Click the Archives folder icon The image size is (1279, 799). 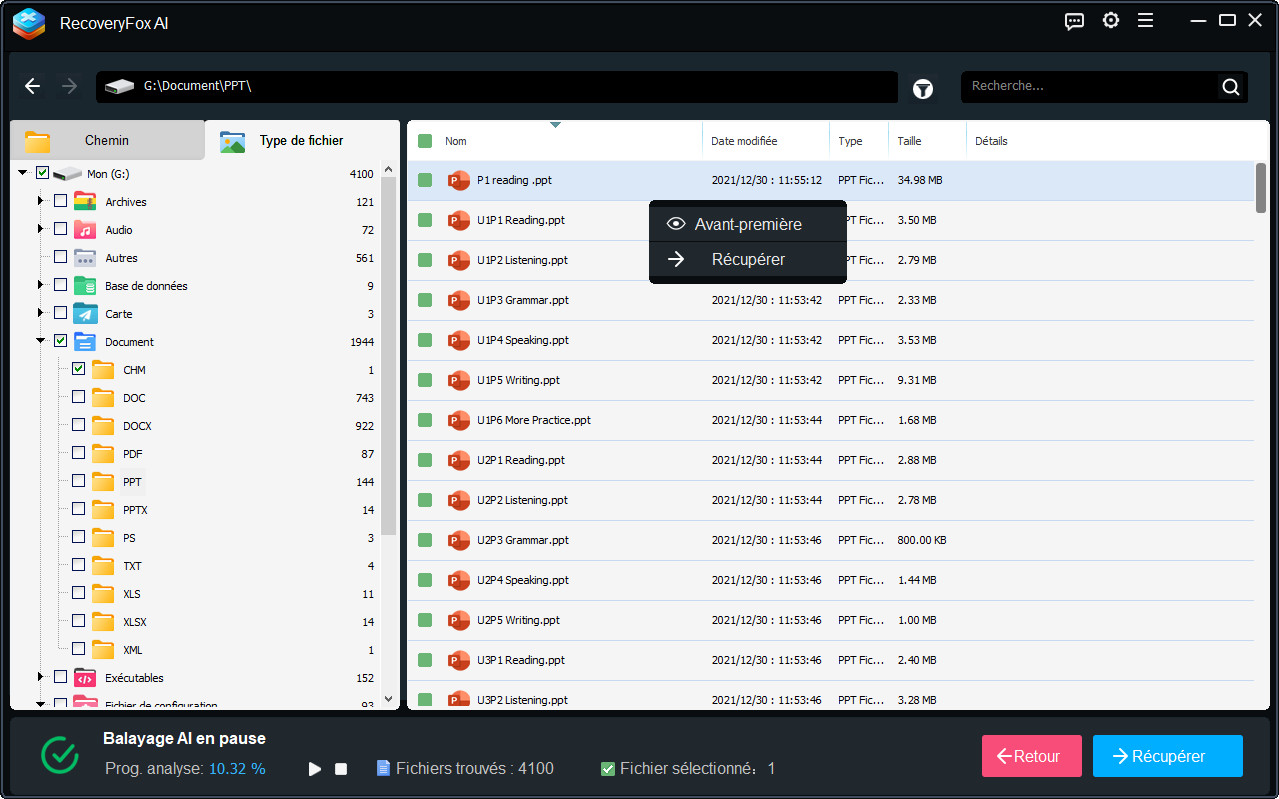(x=85, y=201)
